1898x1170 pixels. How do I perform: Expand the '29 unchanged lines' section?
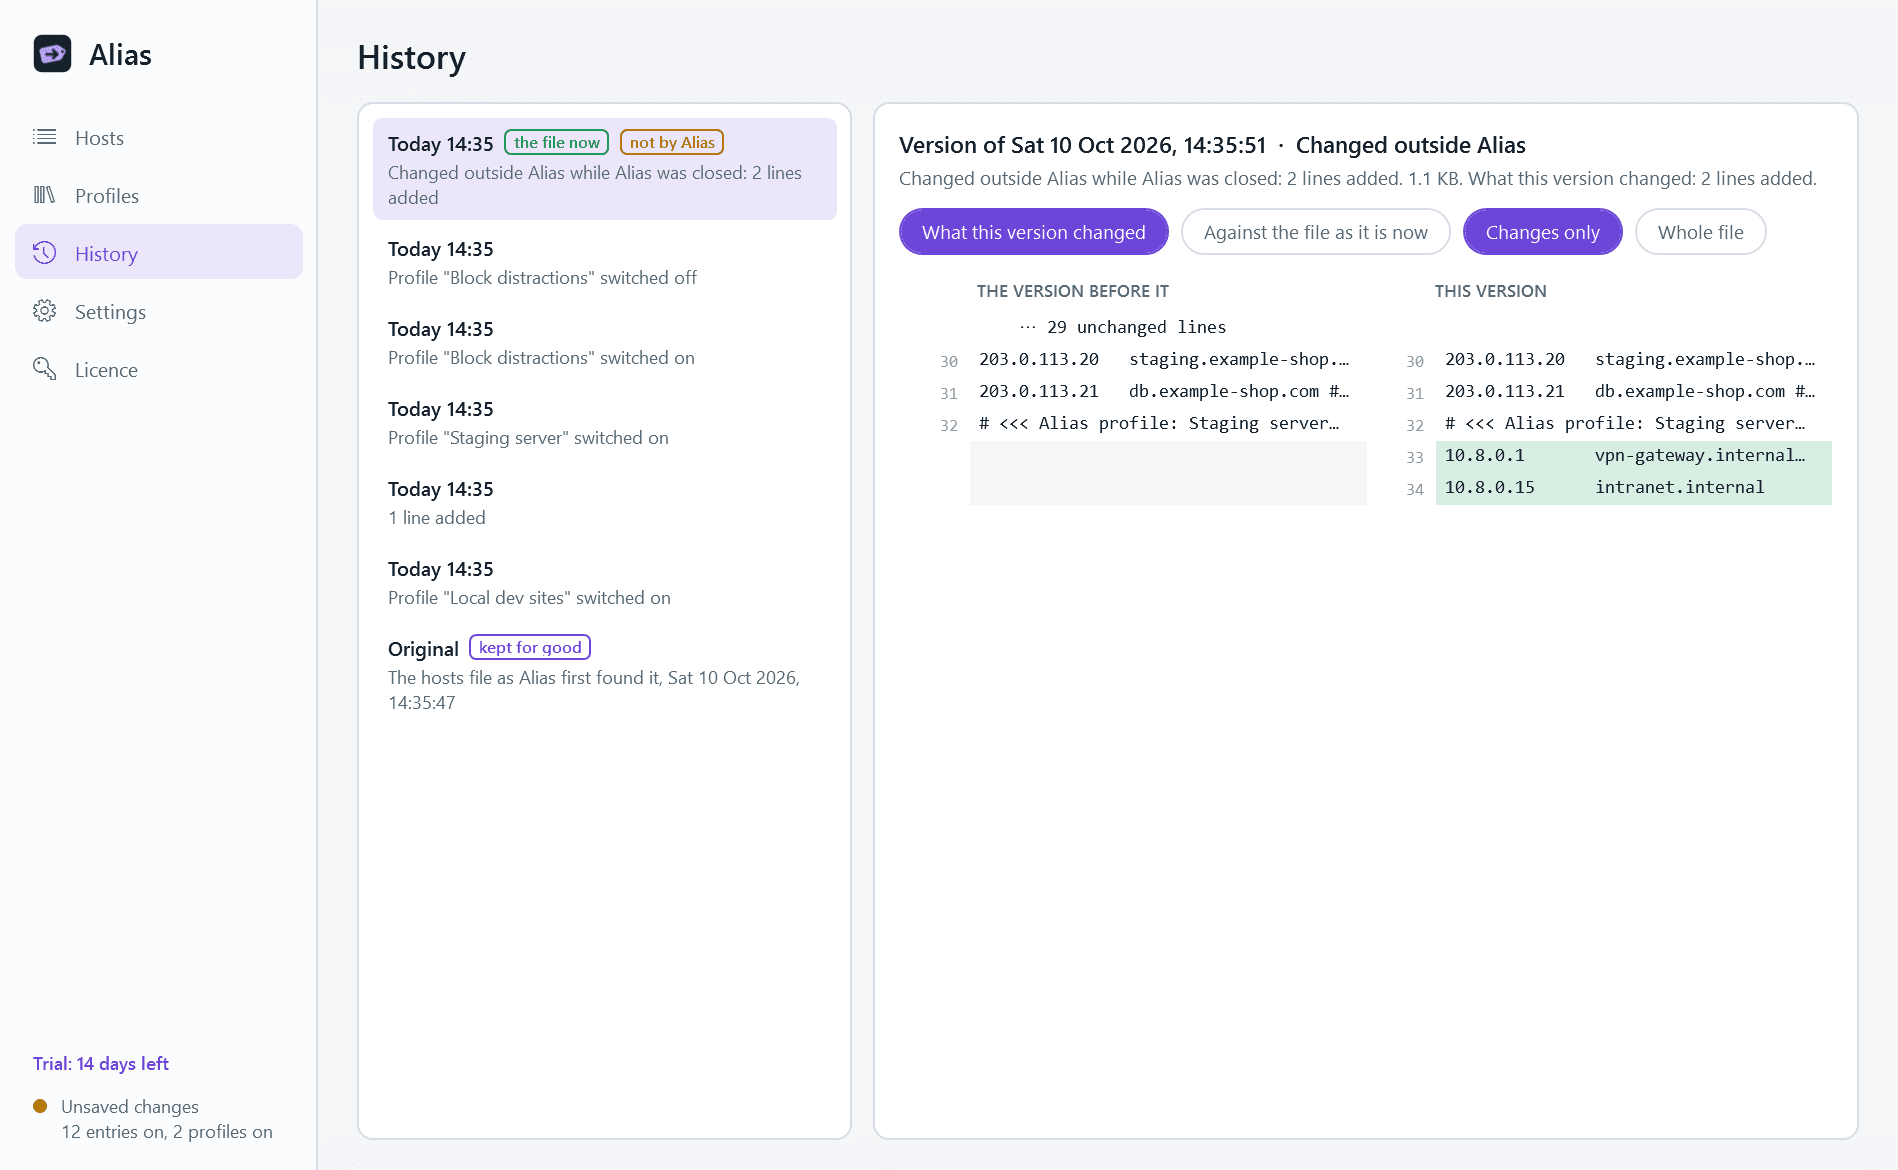click(x=1123, y=327)
